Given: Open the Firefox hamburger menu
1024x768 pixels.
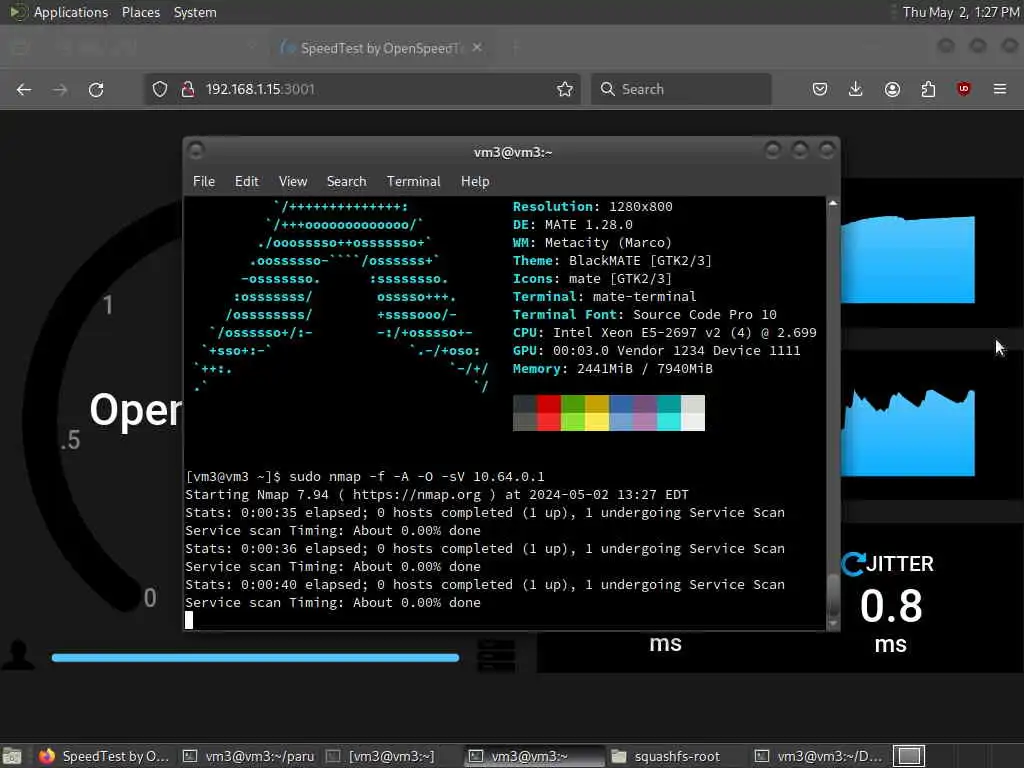Looking at the screenshot, I should point(1000,89).
